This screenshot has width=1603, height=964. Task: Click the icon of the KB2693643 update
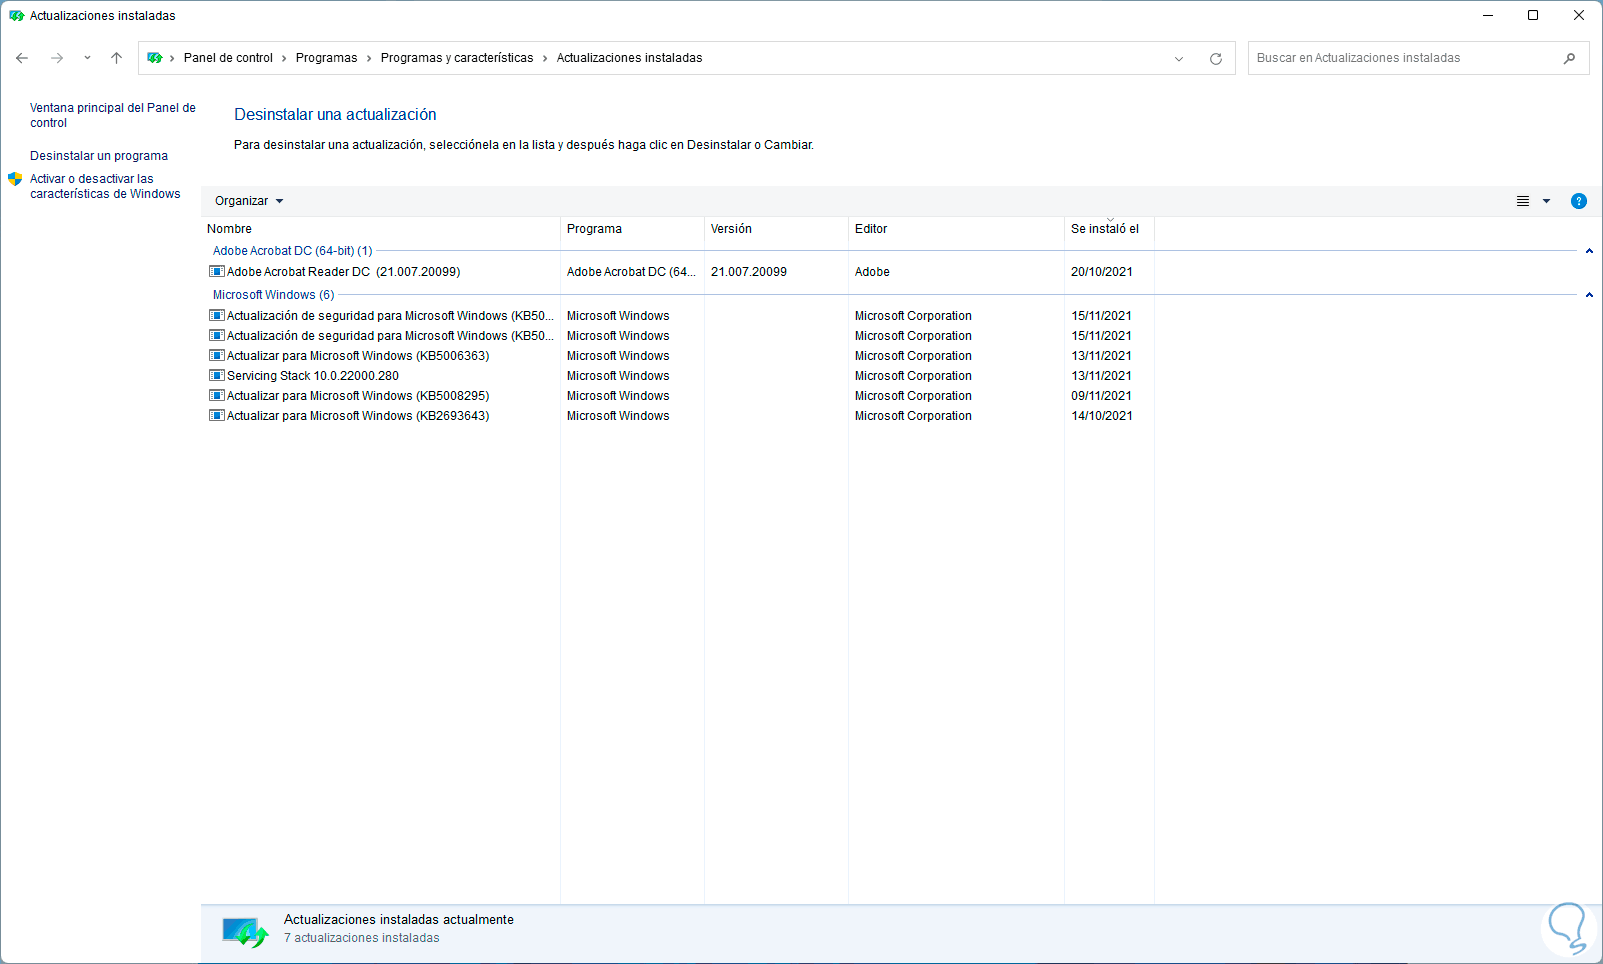(x=216, y=416)
